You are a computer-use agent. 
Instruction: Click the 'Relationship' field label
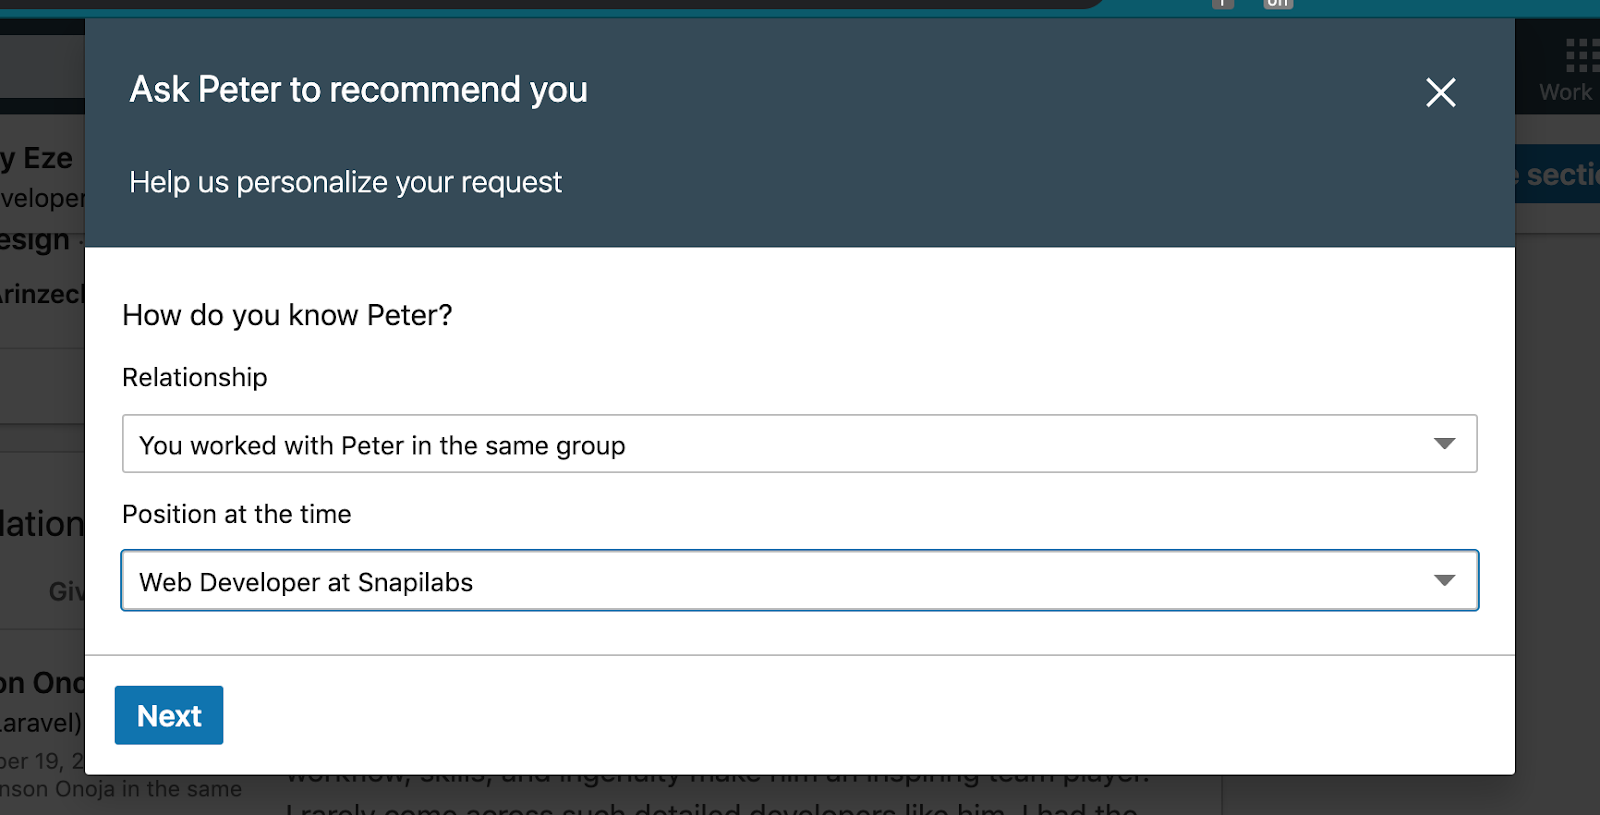[x=195, y=377]
